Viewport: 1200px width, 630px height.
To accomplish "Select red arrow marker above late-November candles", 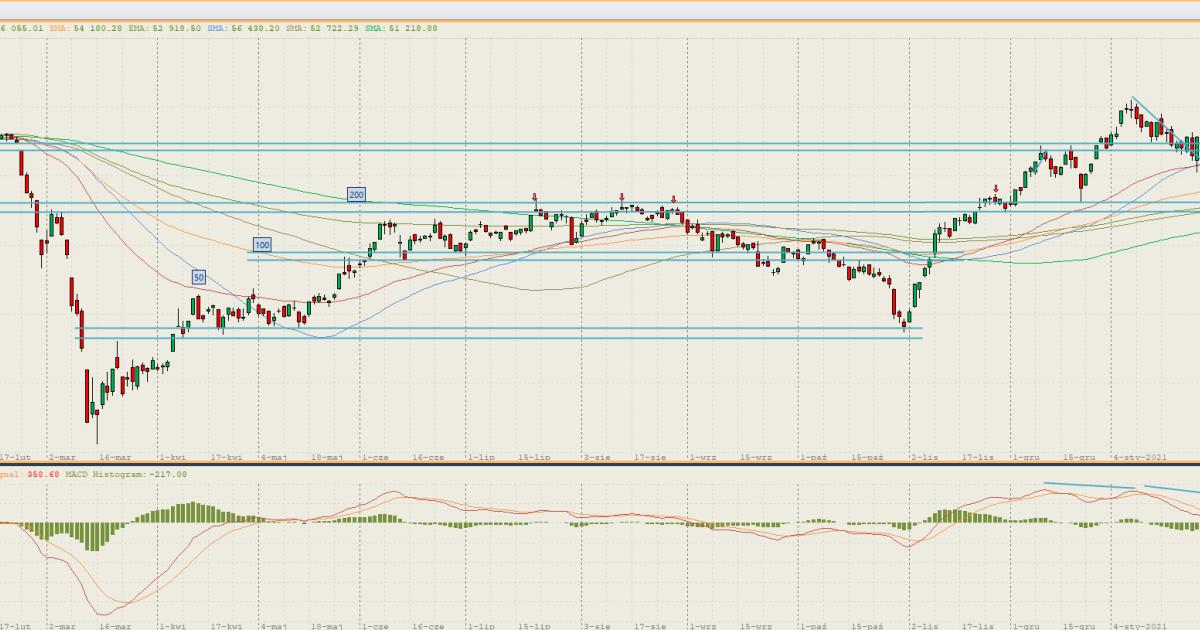I will point(996,188).
